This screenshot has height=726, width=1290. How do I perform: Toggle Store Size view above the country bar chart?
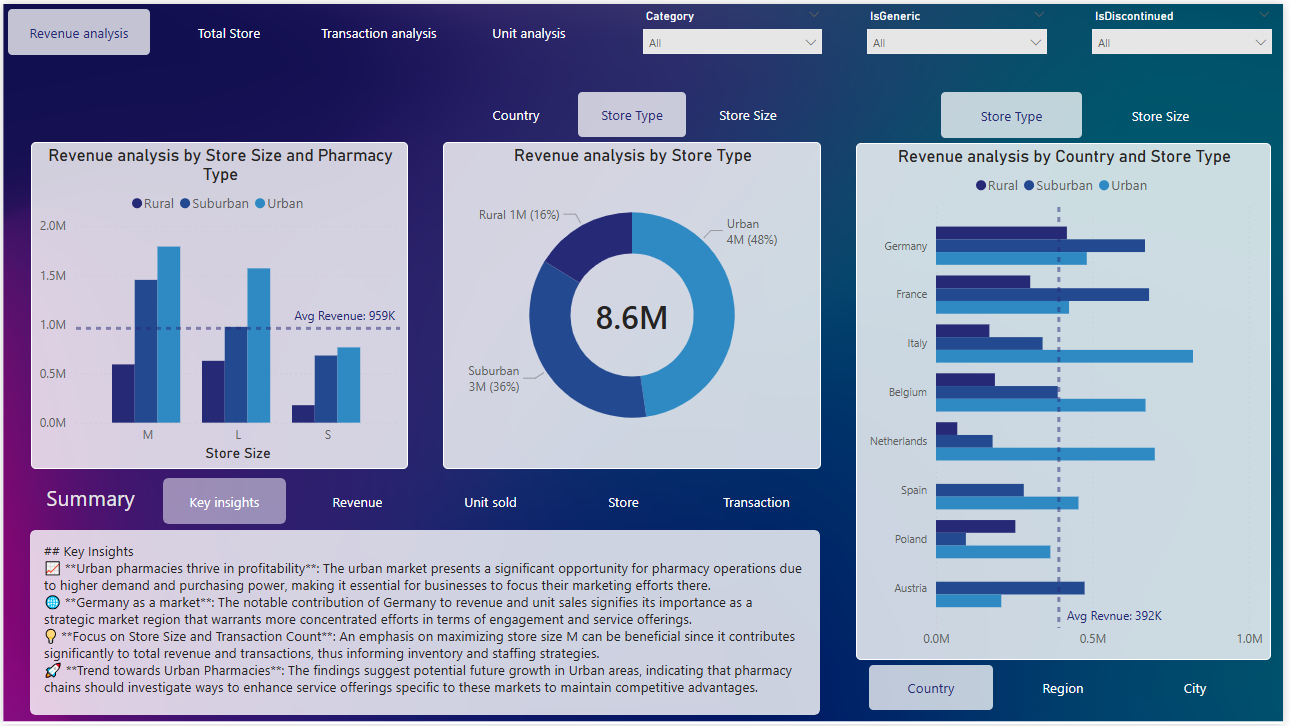pos(1160,116)
